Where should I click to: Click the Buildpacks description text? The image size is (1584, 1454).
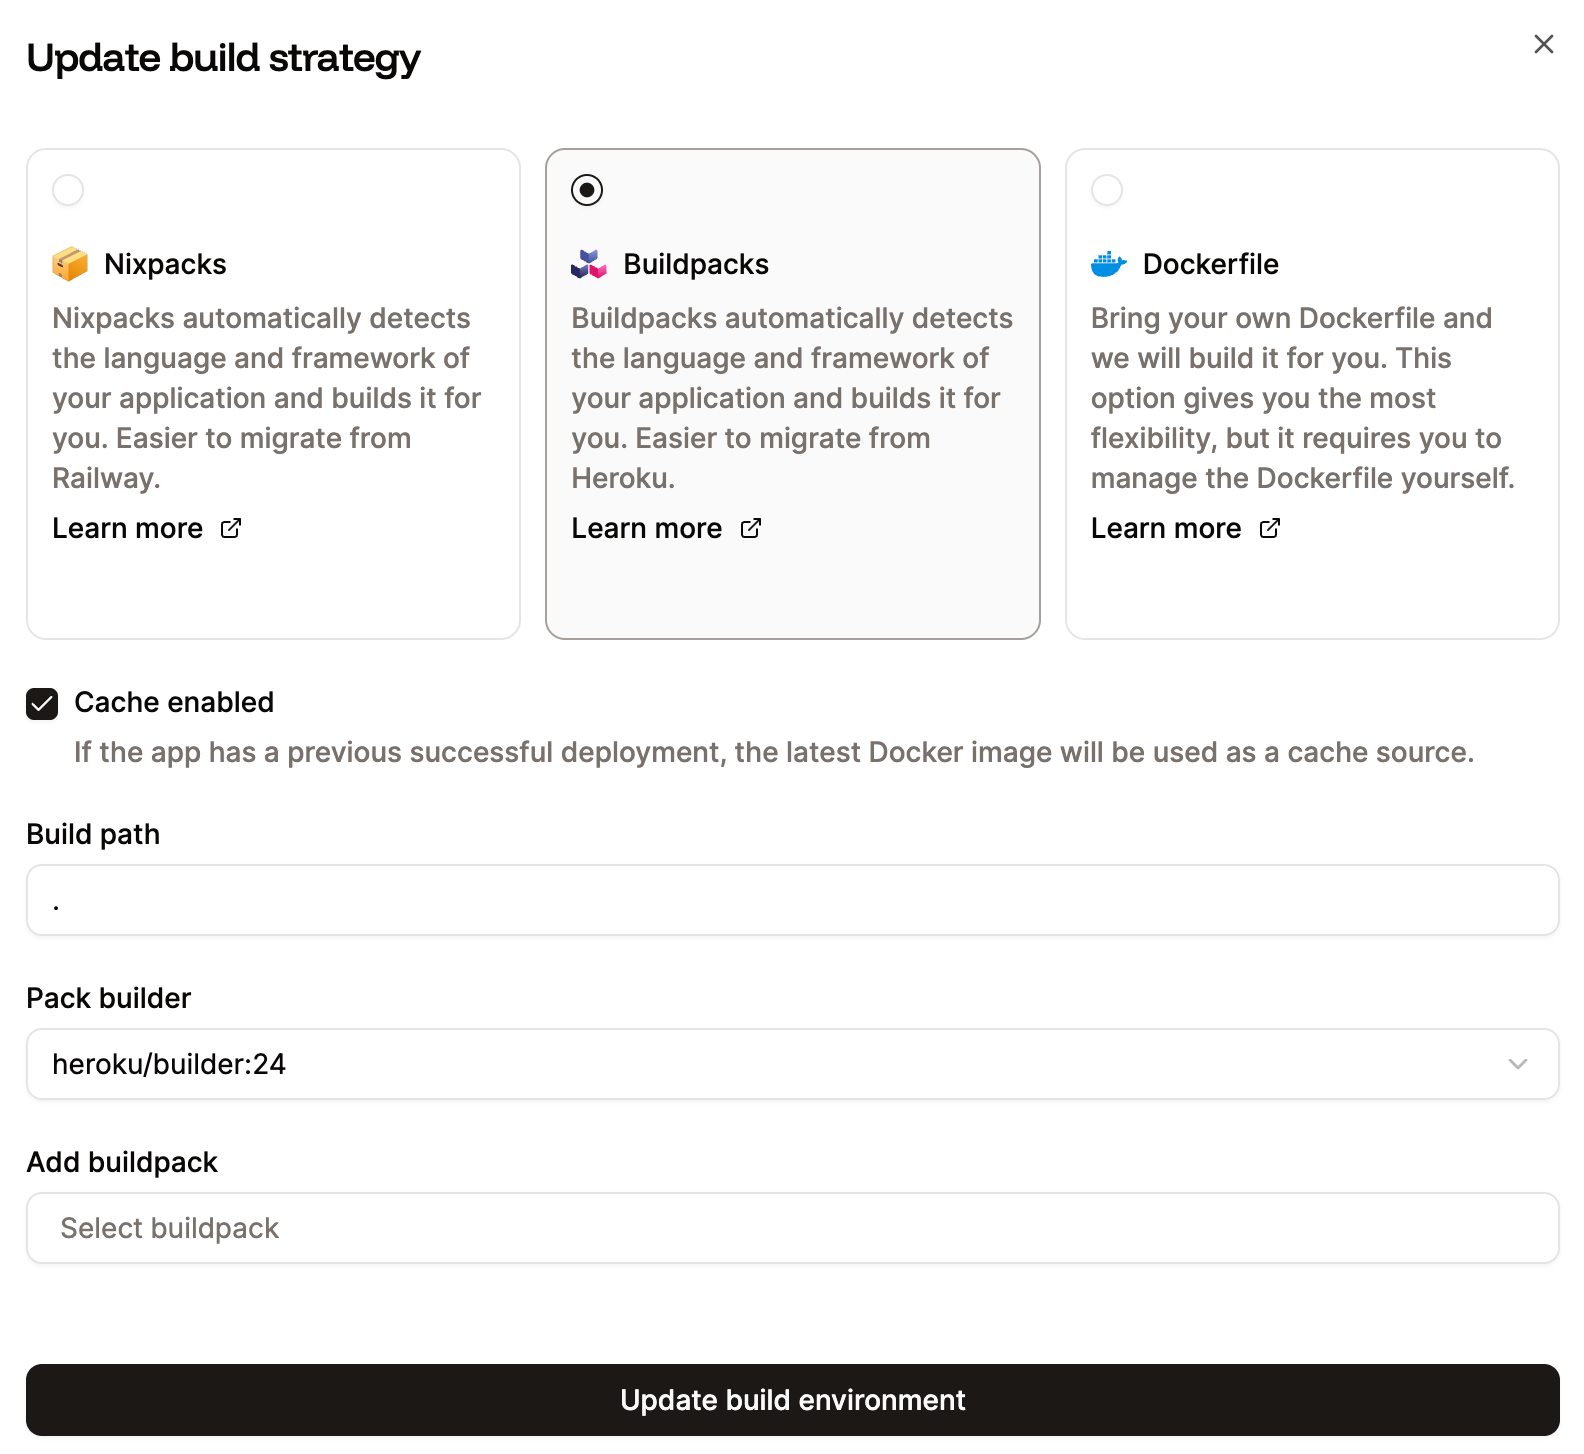coord(792,398)
